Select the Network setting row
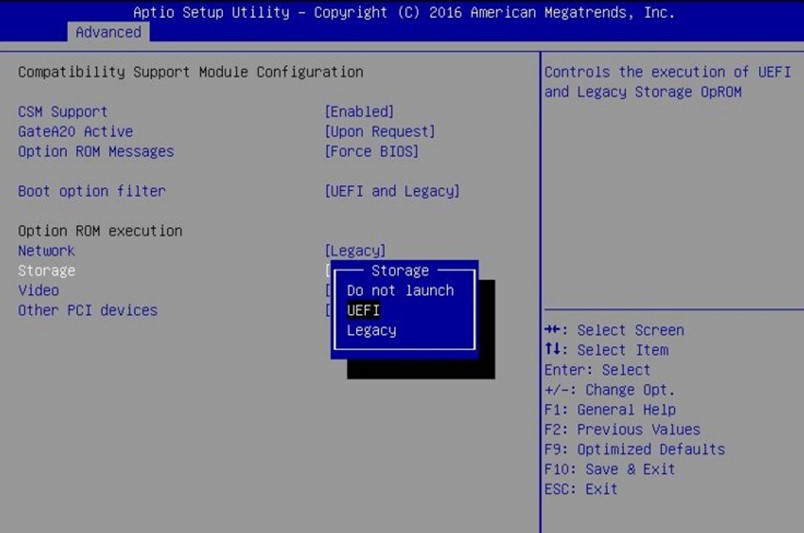The width and height of the screenshot is (804, 533). coord(46,251)
